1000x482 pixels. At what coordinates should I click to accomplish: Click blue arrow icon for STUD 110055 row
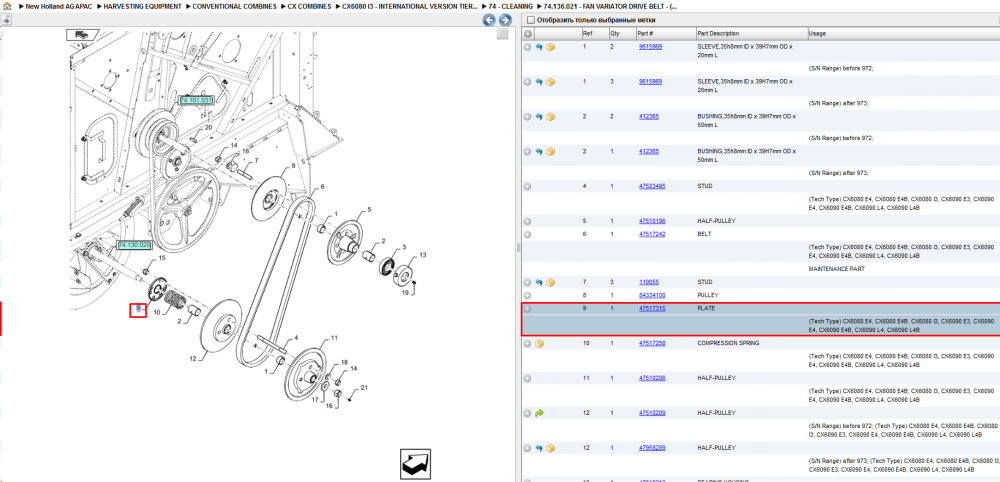pyautogui.click(x=539, y=282)
